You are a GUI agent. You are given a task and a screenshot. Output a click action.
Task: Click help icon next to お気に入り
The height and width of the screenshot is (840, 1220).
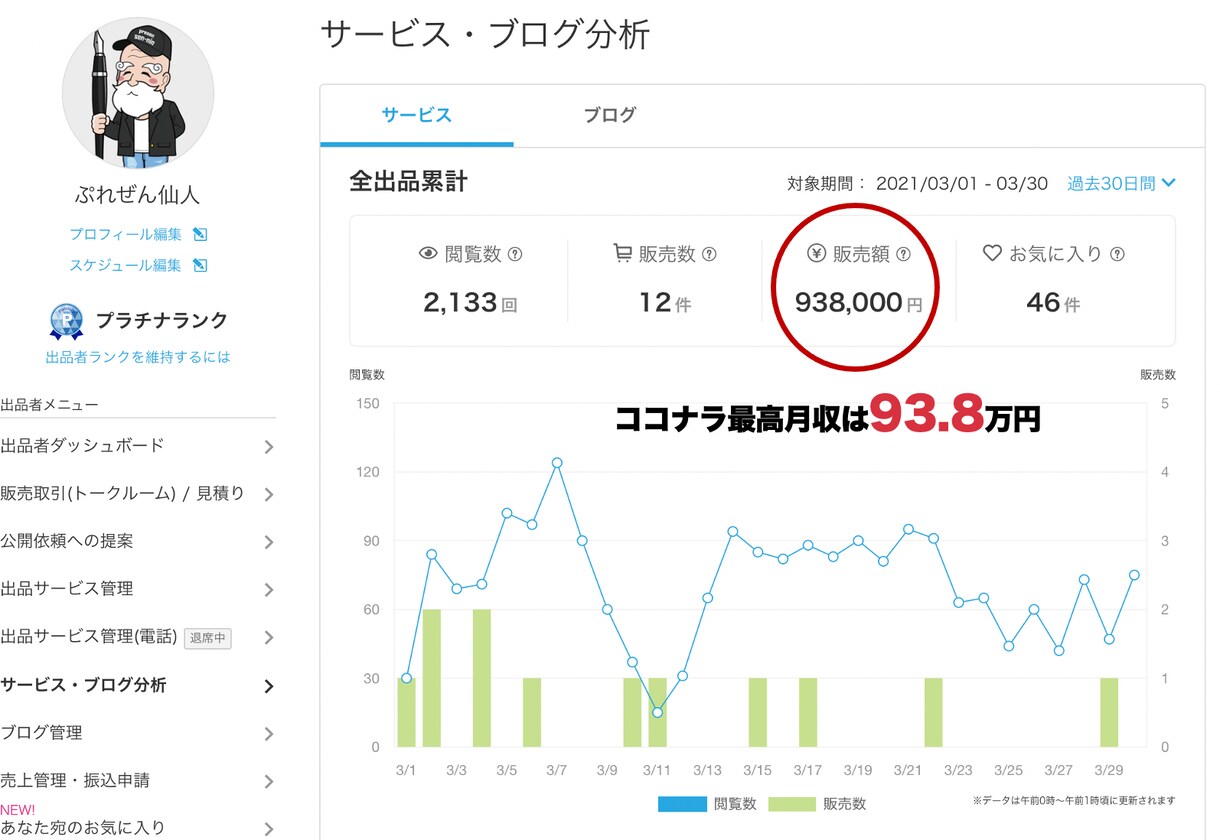[x=1117, y=254]
